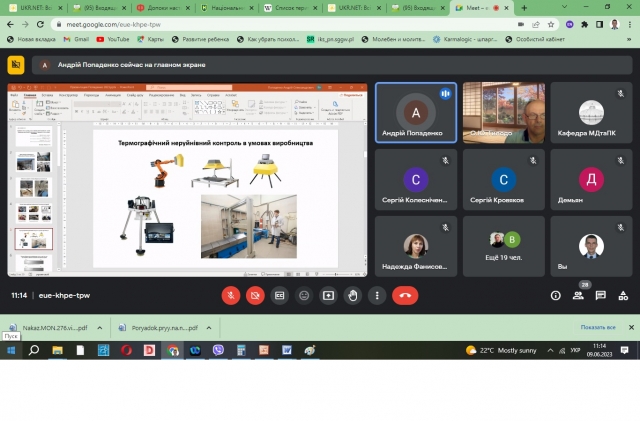Open more options three-dot menu
Image resolution: width=640 pixels, height=421 pixels.
coord(376,295)
